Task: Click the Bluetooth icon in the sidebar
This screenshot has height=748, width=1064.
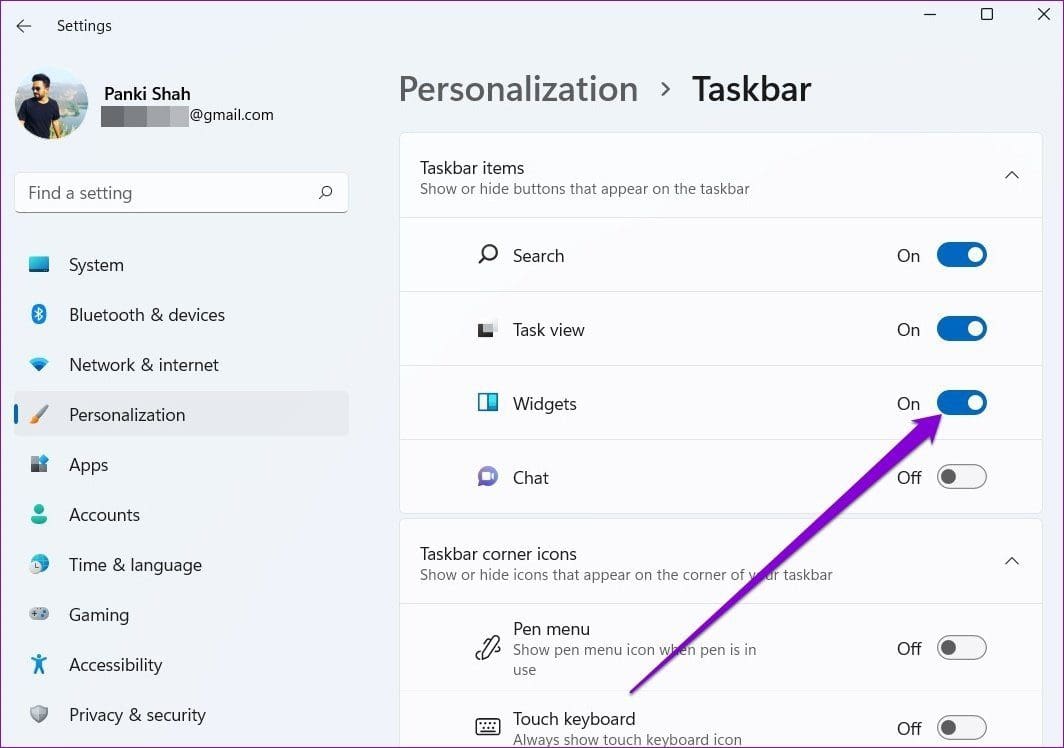Action: (x=38, y=314)
